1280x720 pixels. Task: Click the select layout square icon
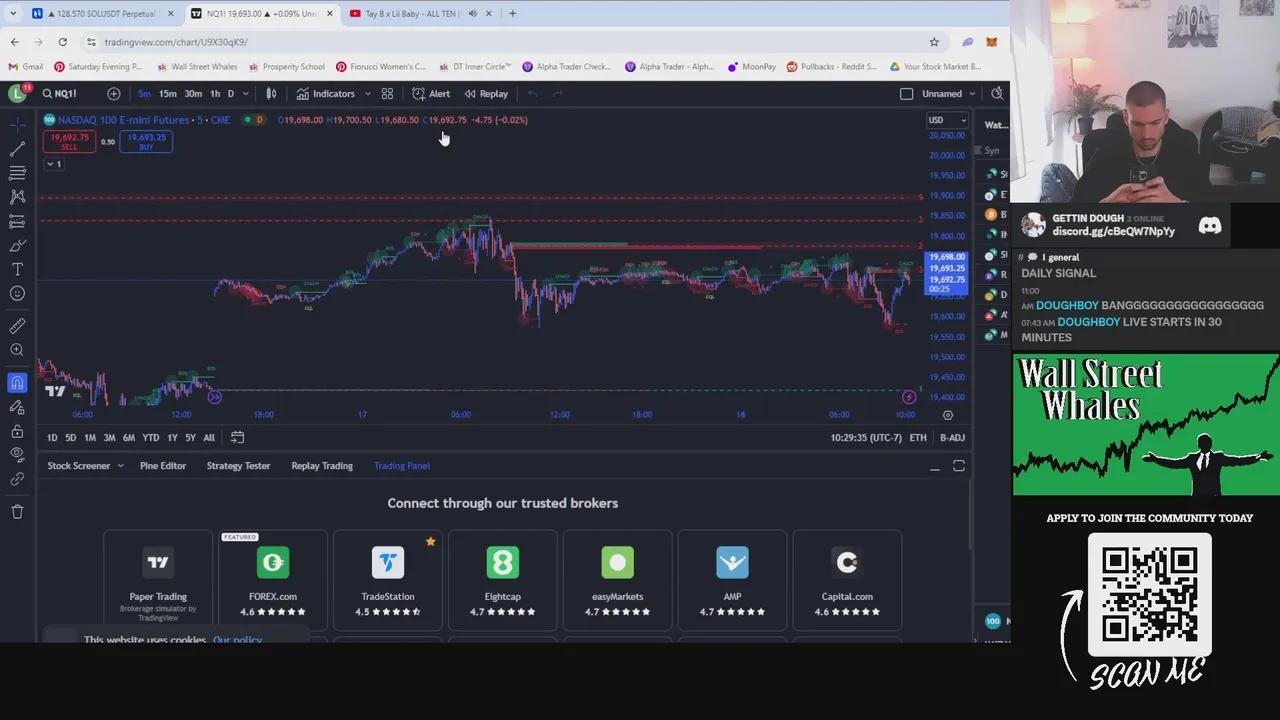point(906,93)
